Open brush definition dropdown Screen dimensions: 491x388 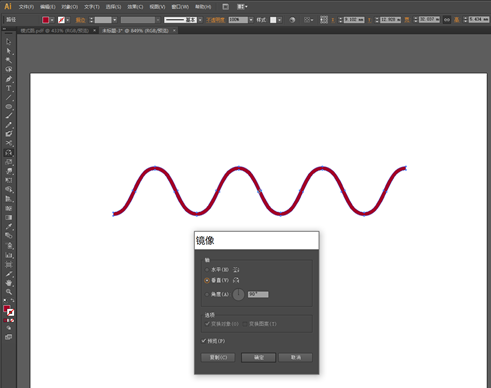[200, 20]
